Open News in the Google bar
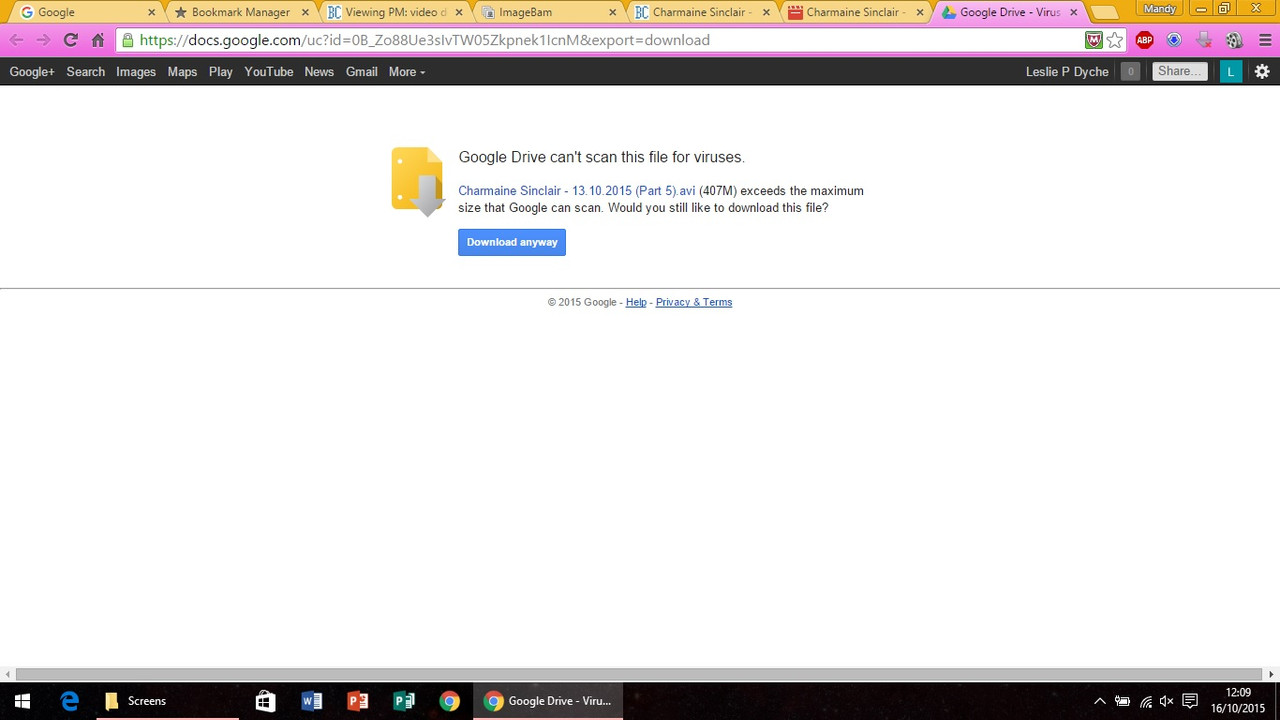Viewport: 1280px width, 720px height. tap(319, 72)
